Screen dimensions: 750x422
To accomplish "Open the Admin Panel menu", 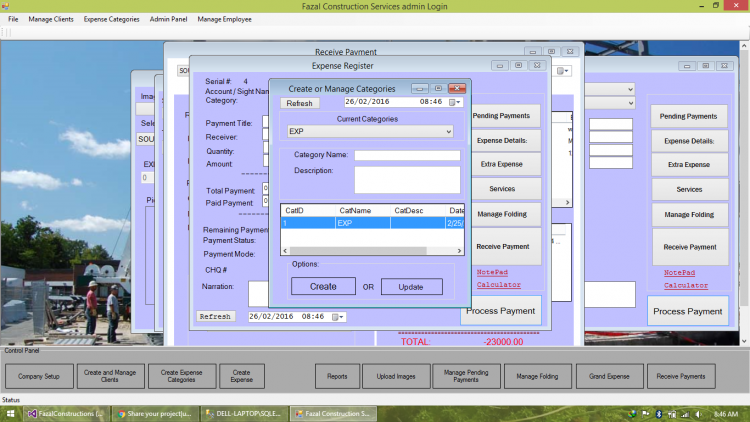I will point(168,19).
